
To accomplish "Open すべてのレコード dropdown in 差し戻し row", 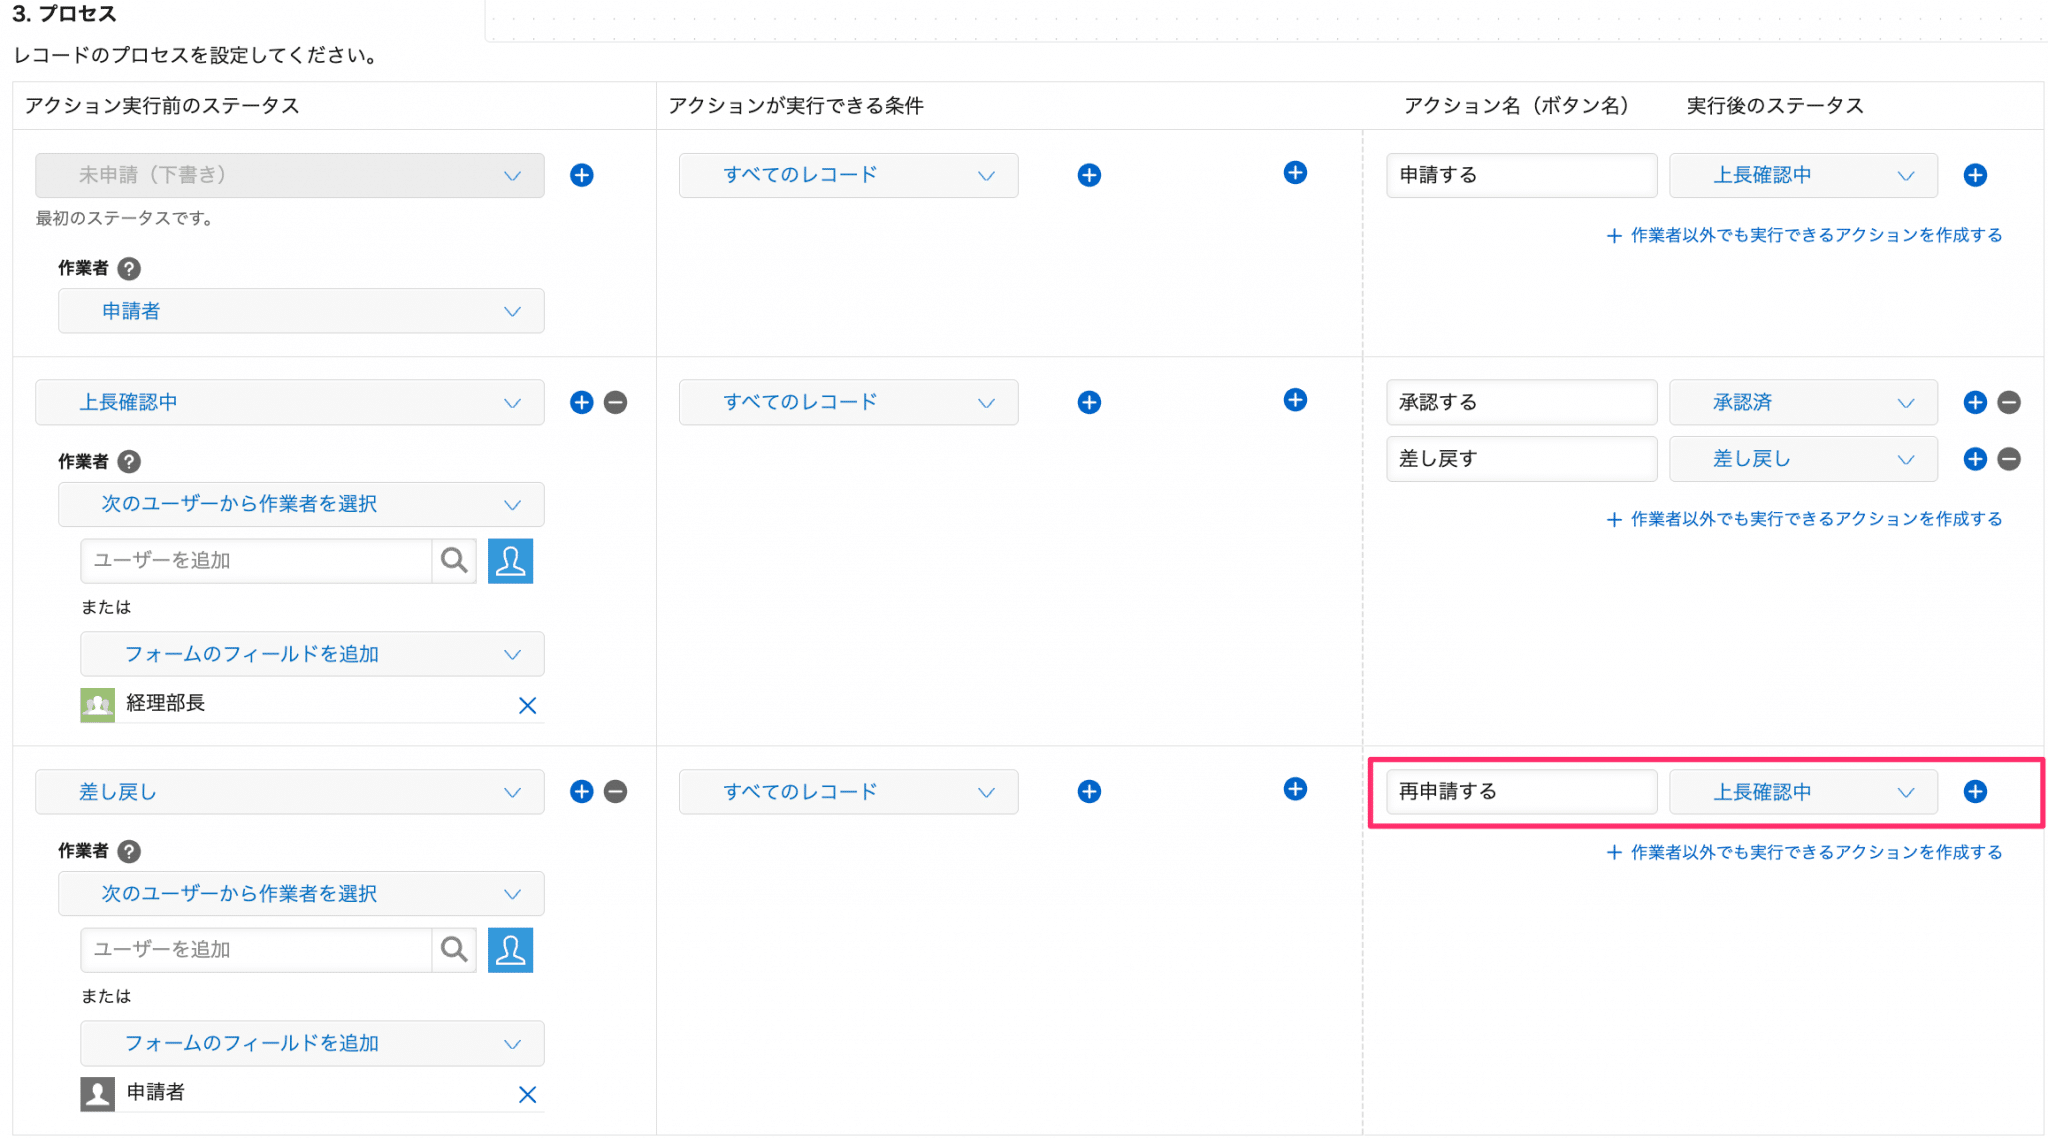I will click(849, 792).
